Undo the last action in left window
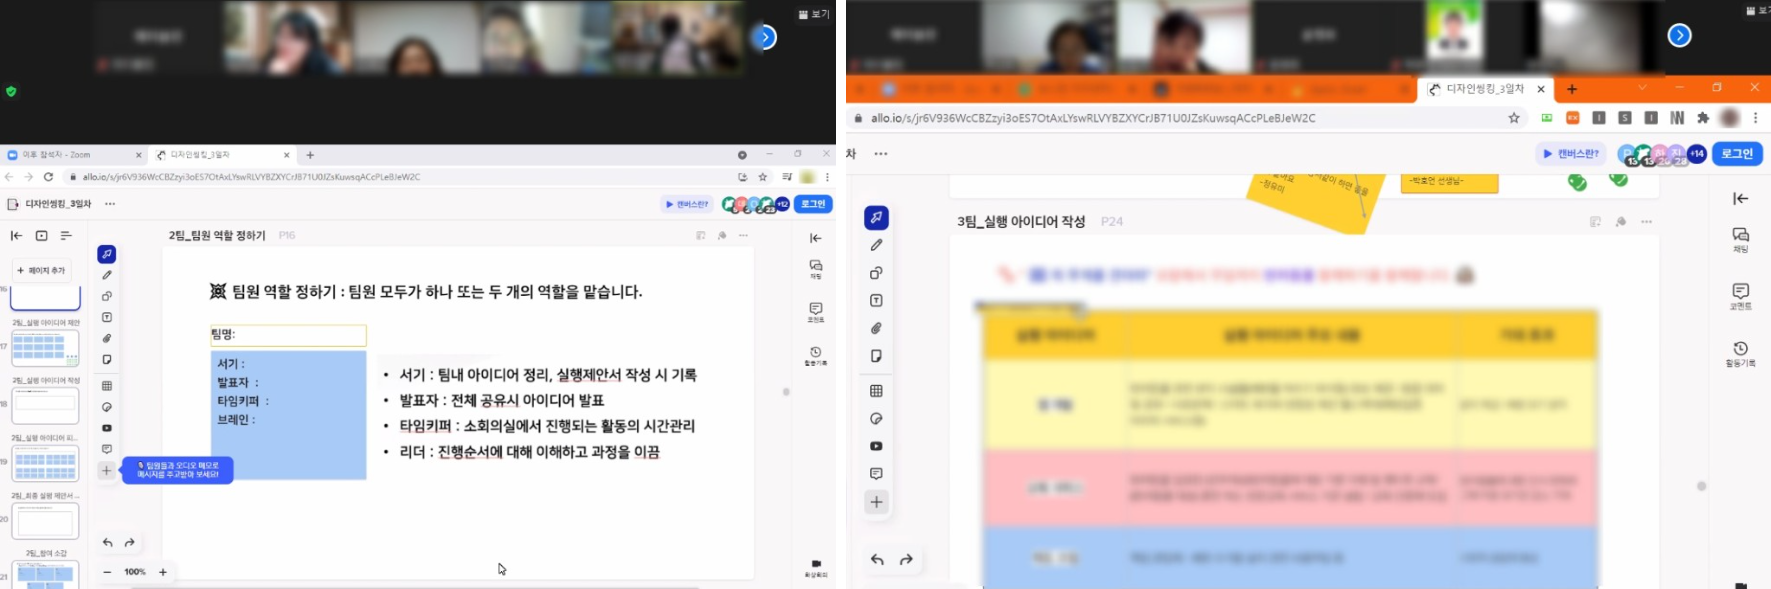1771x589 pixels. pos(108,543)
